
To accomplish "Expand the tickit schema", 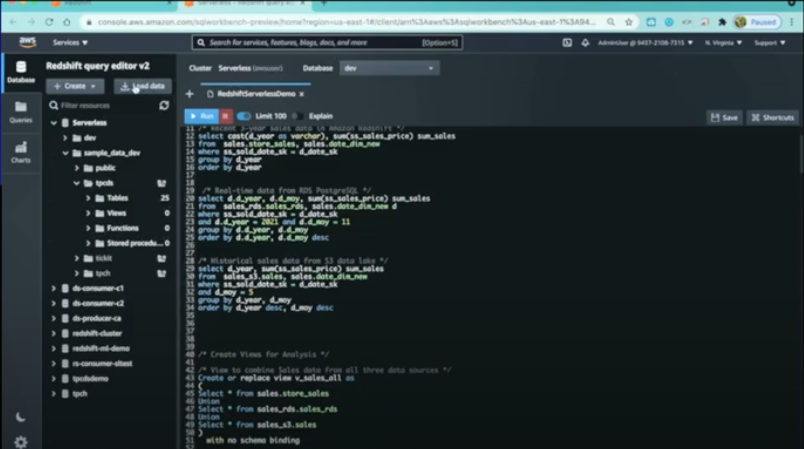I will (76, 258).
